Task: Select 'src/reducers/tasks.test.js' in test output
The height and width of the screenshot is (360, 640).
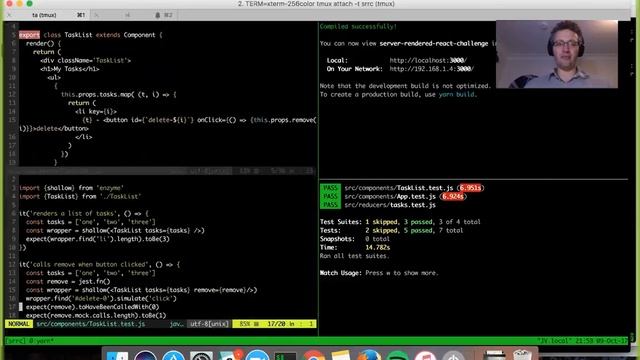Action: click(x=390, y=205)
